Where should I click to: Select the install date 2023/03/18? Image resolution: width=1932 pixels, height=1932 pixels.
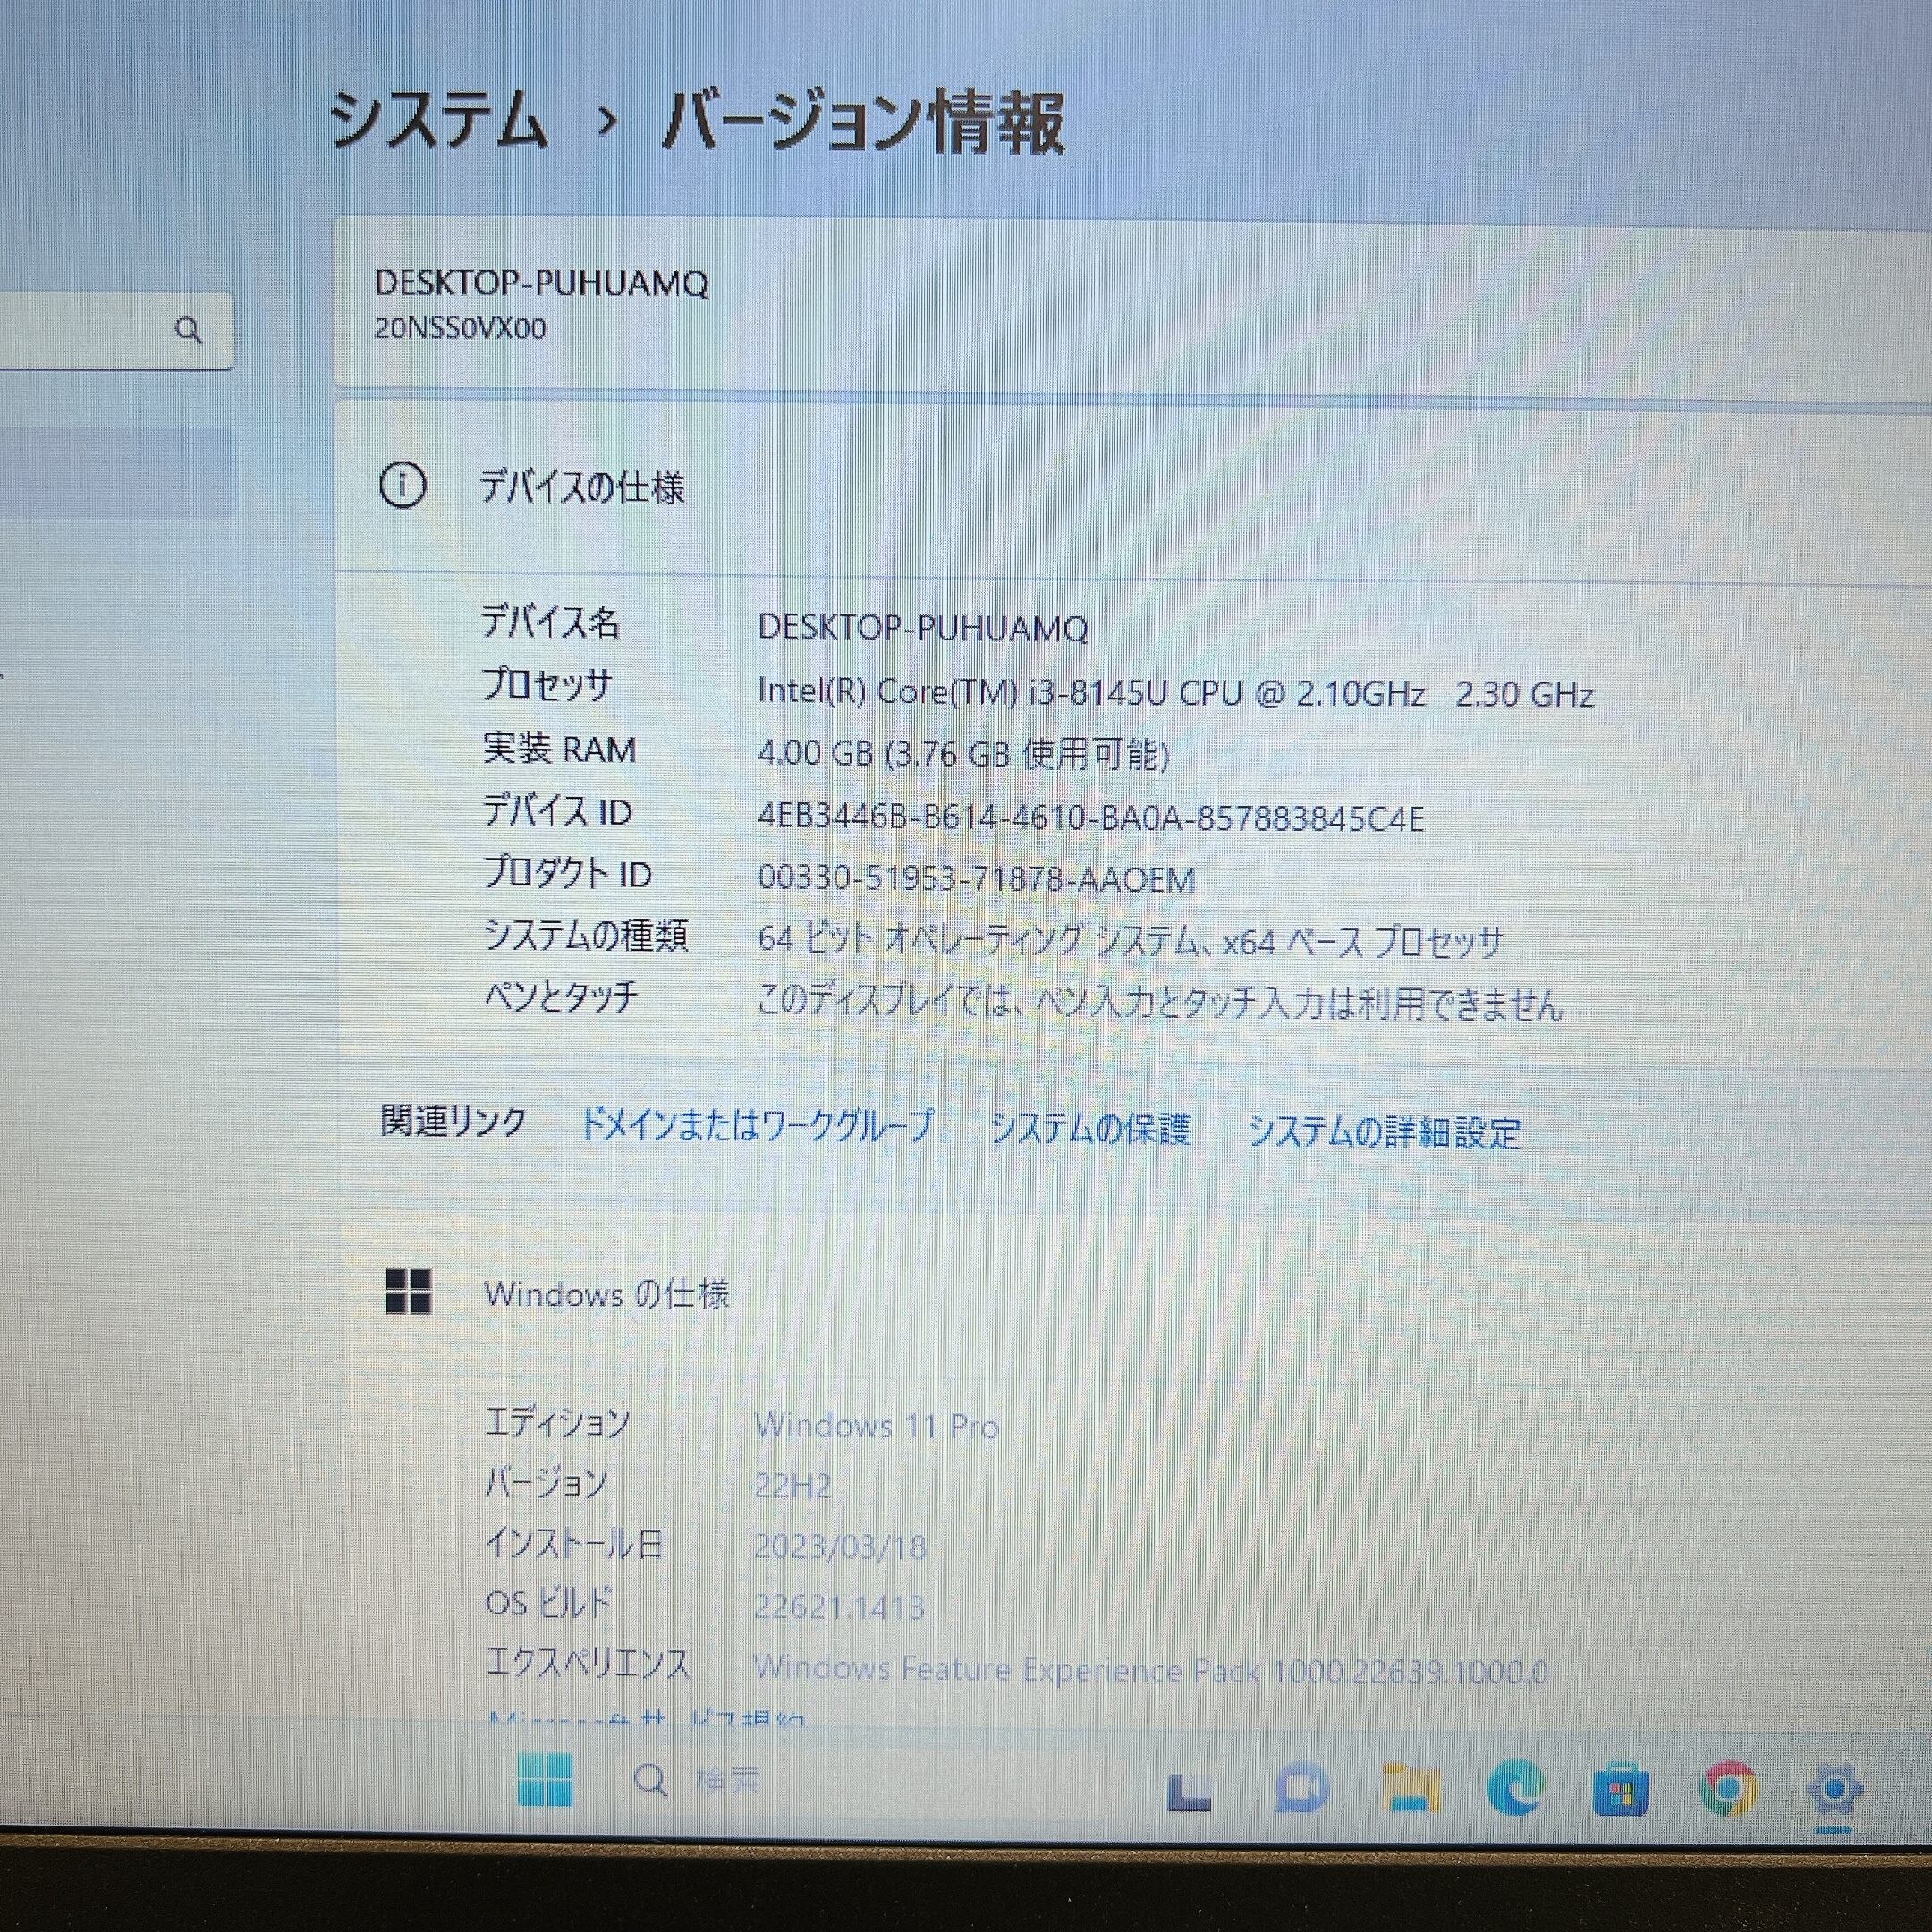coord(840,1547)
